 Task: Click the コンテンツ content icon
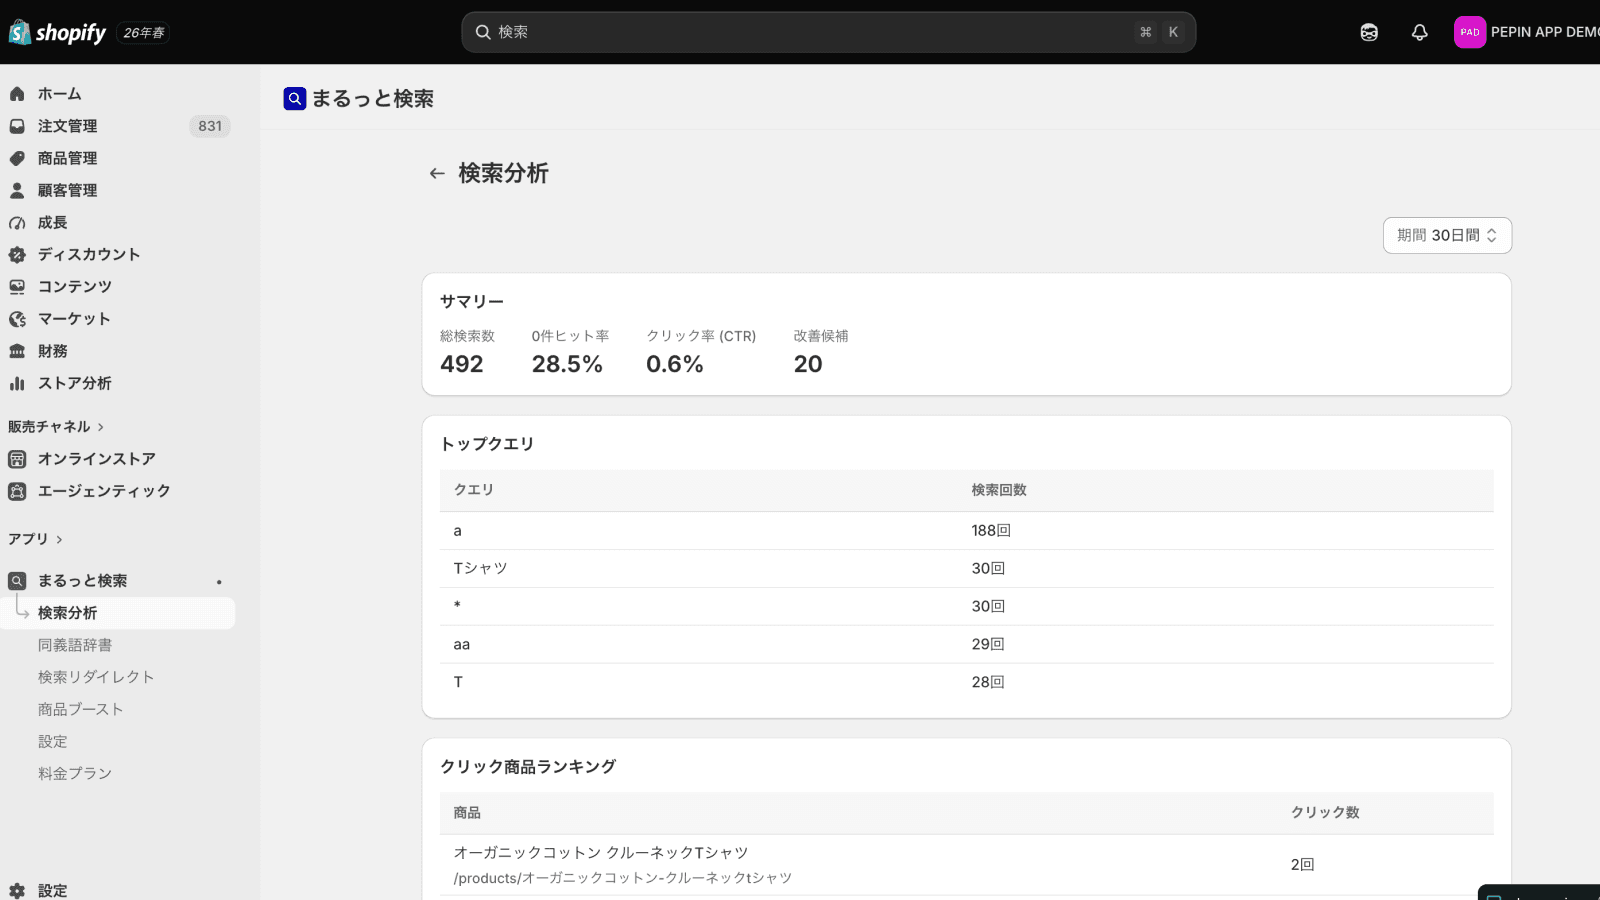17,287
